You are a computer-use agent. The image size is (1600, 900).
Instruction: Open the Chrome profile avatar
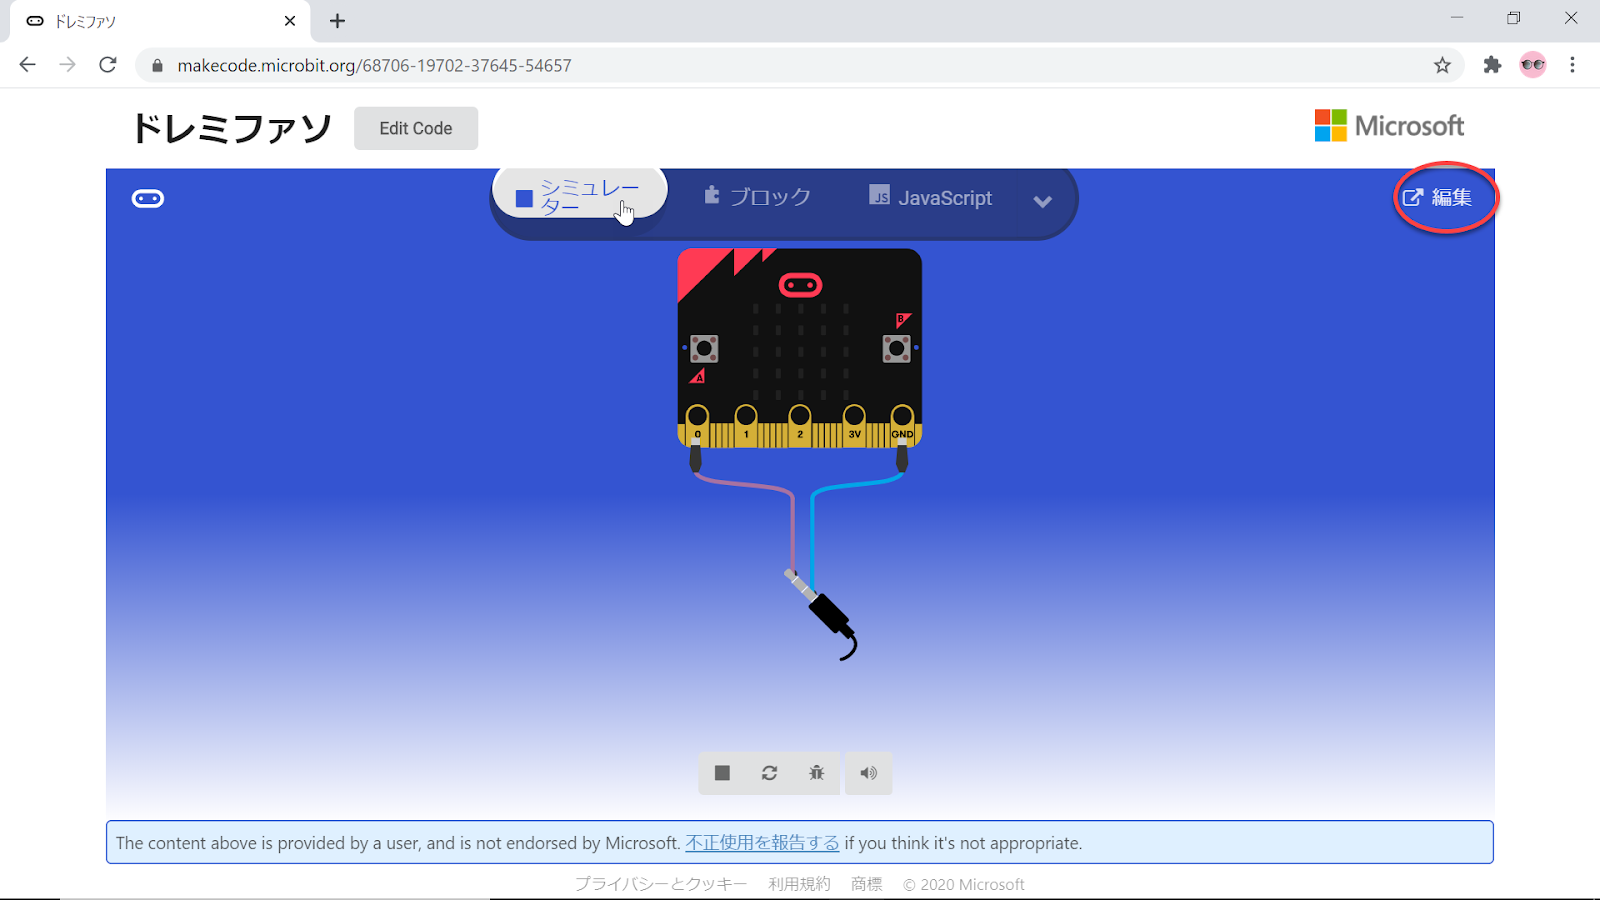pyautogui.click(x=1533, y=65)
